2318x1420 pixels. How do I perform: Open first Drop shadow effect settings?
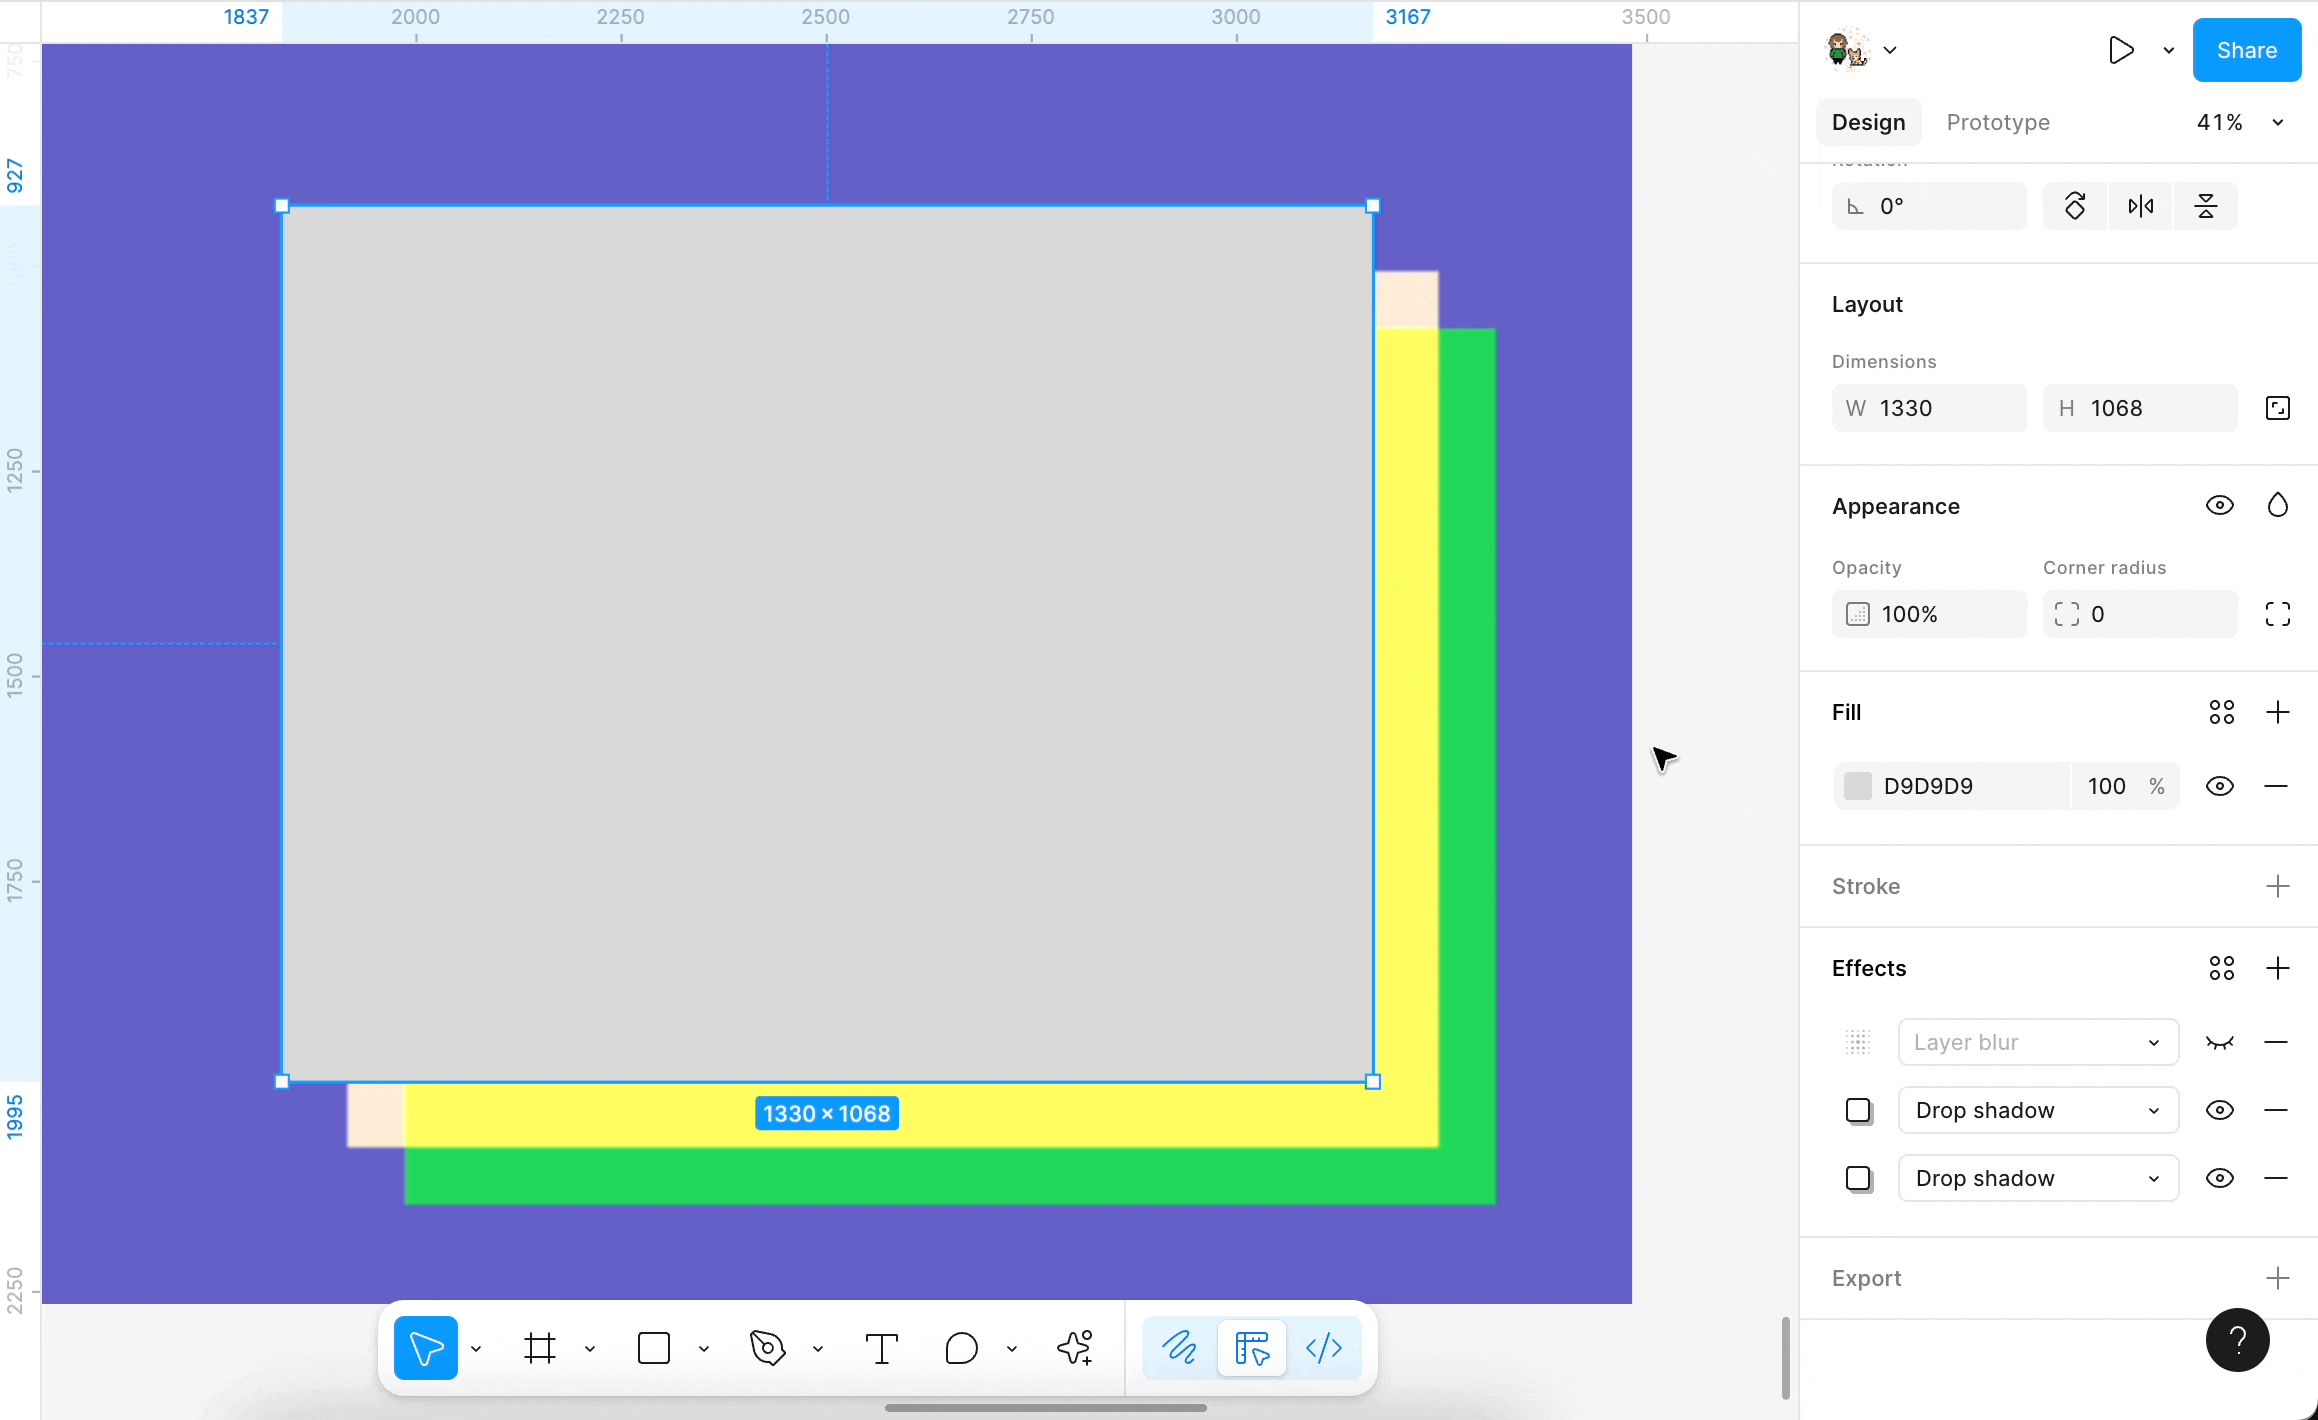(x=1858, y=1110)
